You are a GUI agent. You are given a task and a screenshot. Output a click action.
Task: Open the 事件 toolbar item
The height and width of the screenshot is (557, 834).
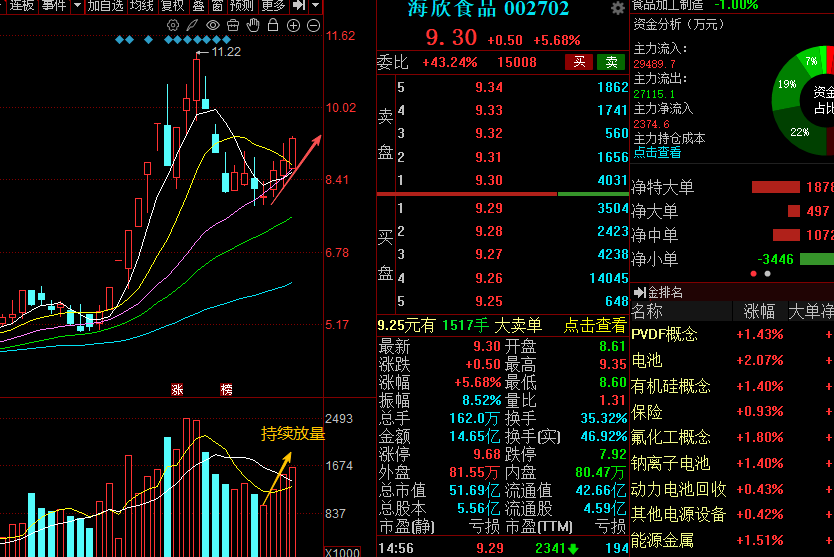tap(54, 6)
